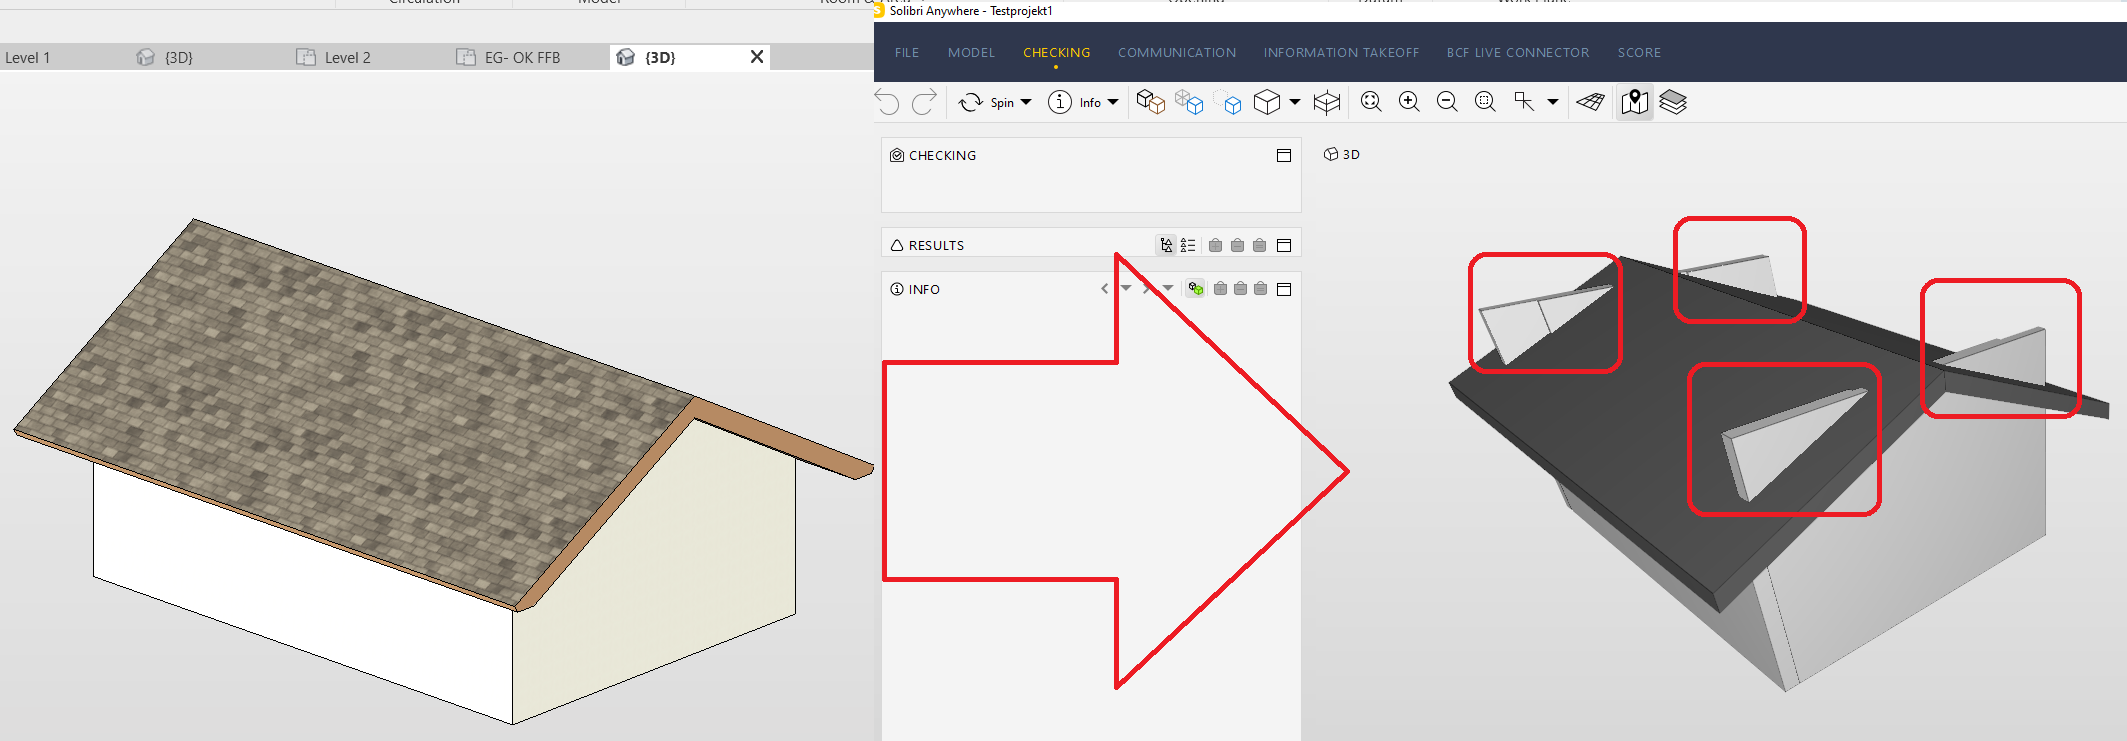Open INFO panel forward history dropdown

(1168, 288)
